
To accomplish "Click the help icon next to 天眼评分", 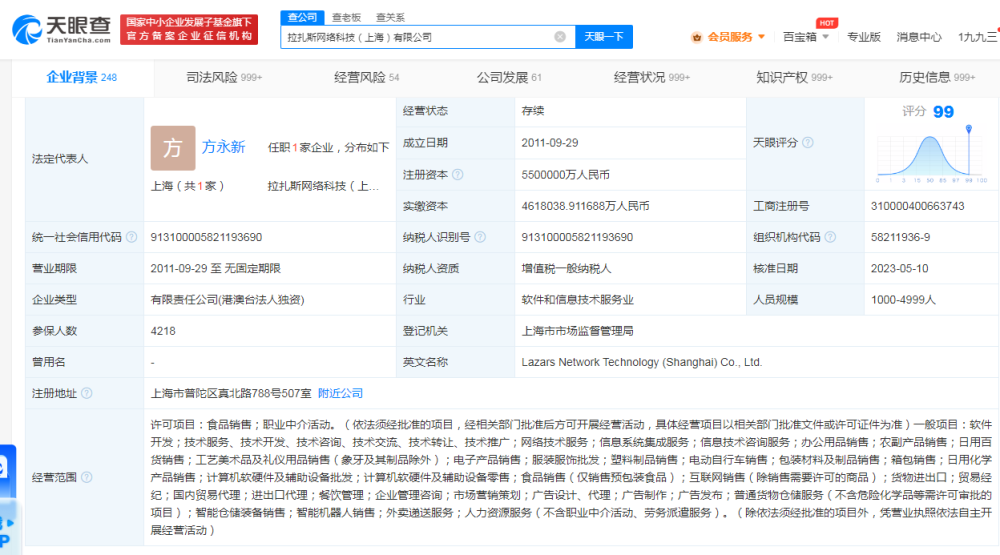I will pyautogui.click(x=807, y=142).
